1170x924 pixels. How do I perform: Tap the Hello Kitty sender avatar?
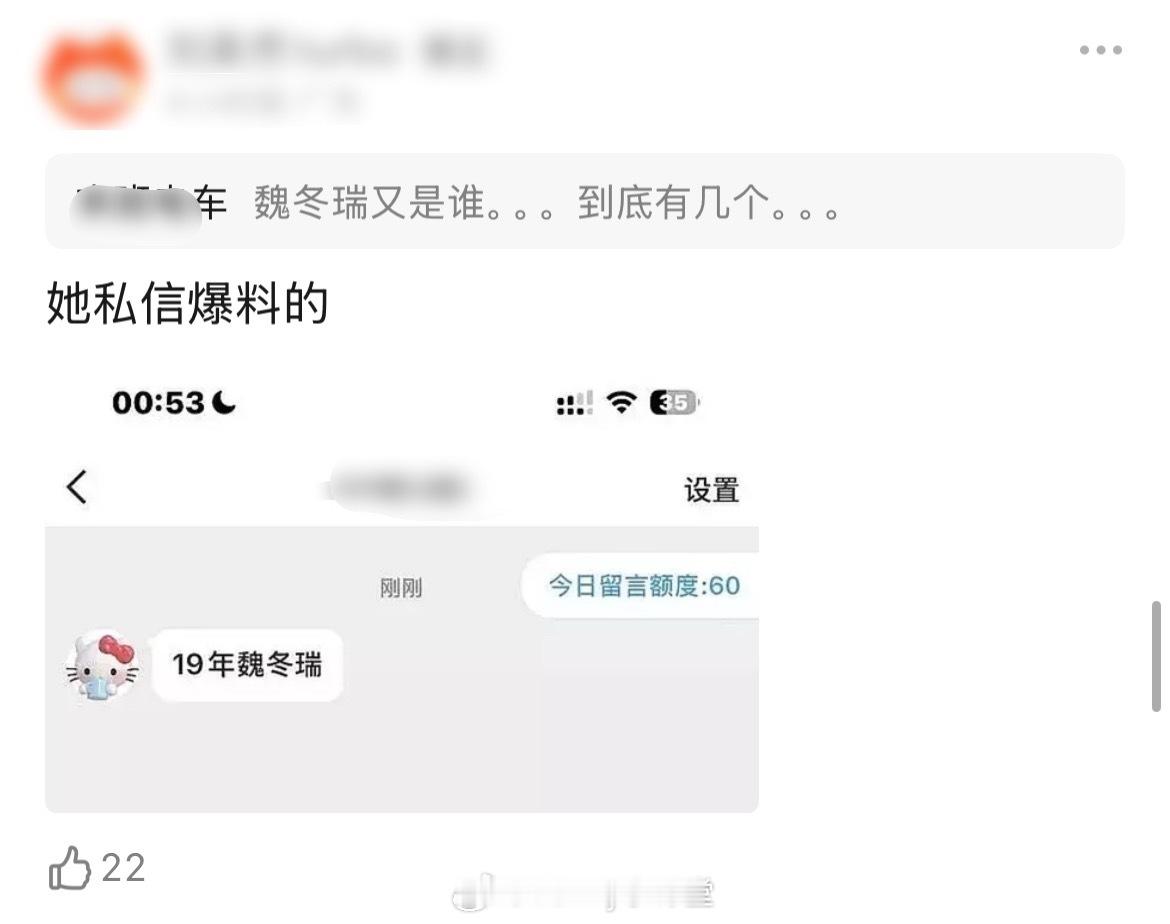click(x=102, y=665)
